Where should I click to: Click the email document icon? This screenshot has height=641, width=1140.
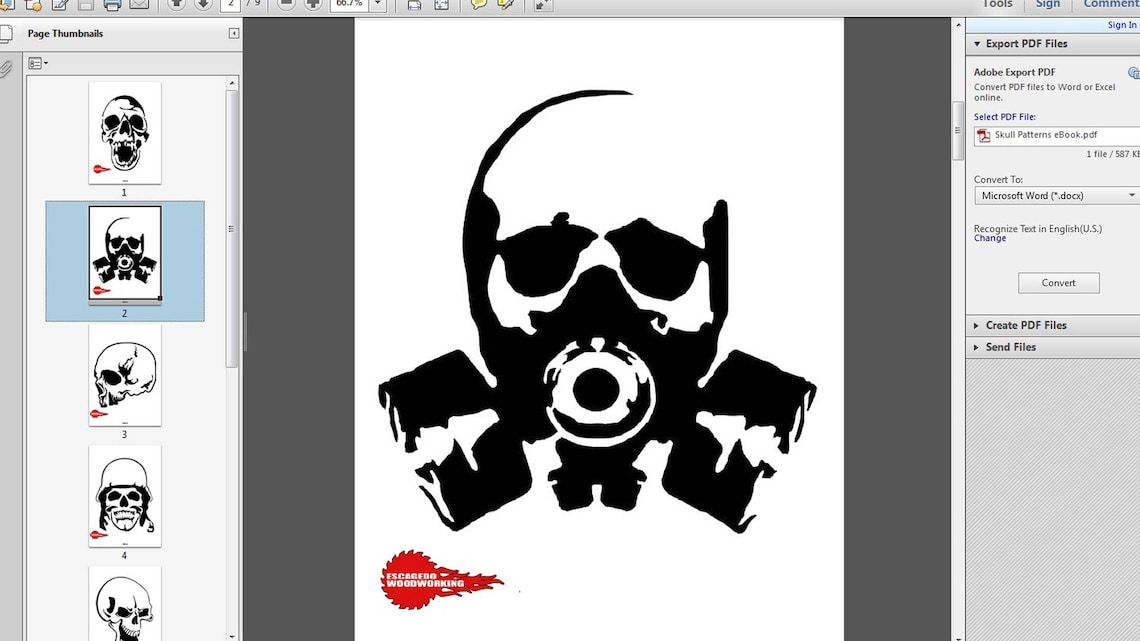coord(137,5)
